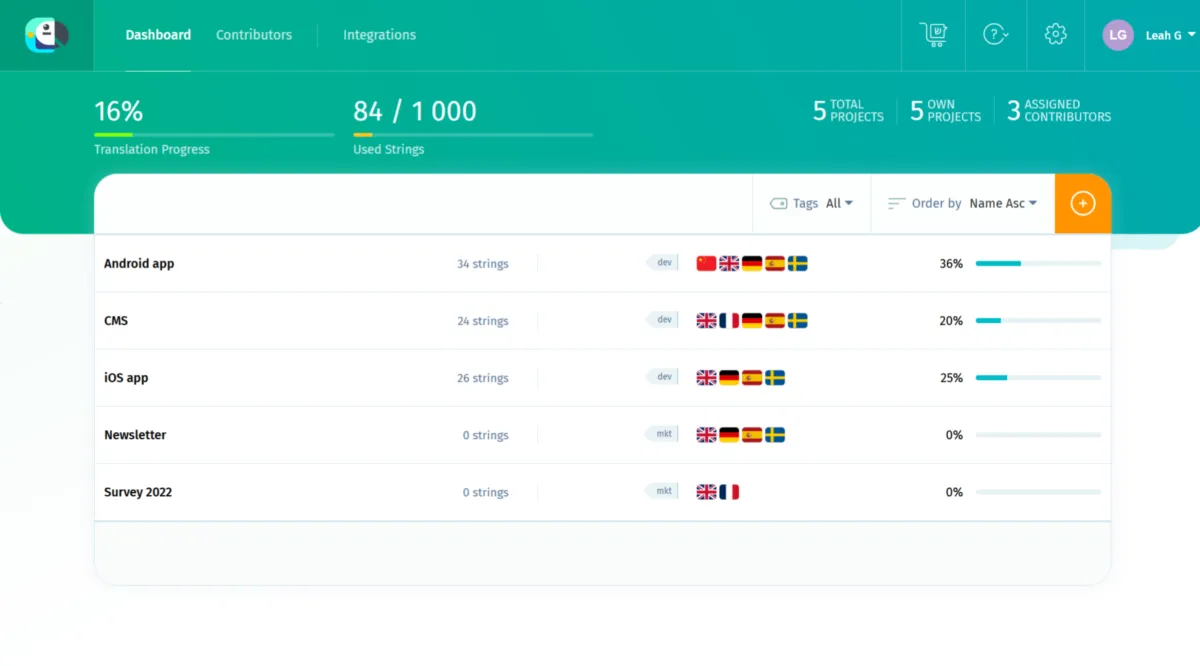Open the help question mark menu
The width and height of the screenshot is (1200, 666).
coord(995,34)
